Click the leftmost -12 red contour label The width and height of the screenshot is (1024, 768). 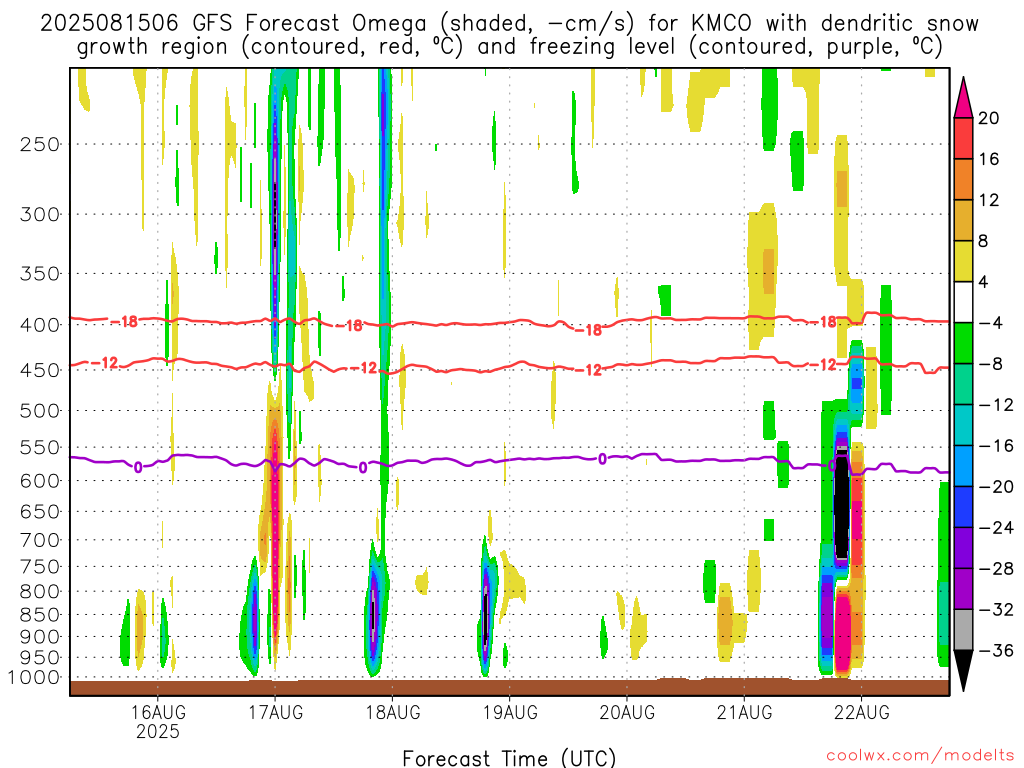tap(104, 362)
